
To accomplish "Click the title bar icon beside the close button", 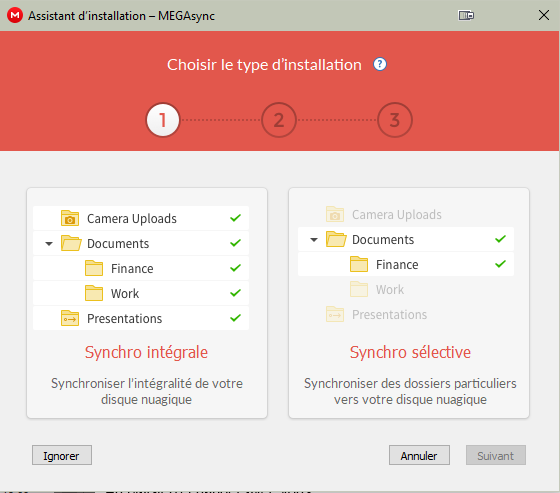I will point(466,15).
